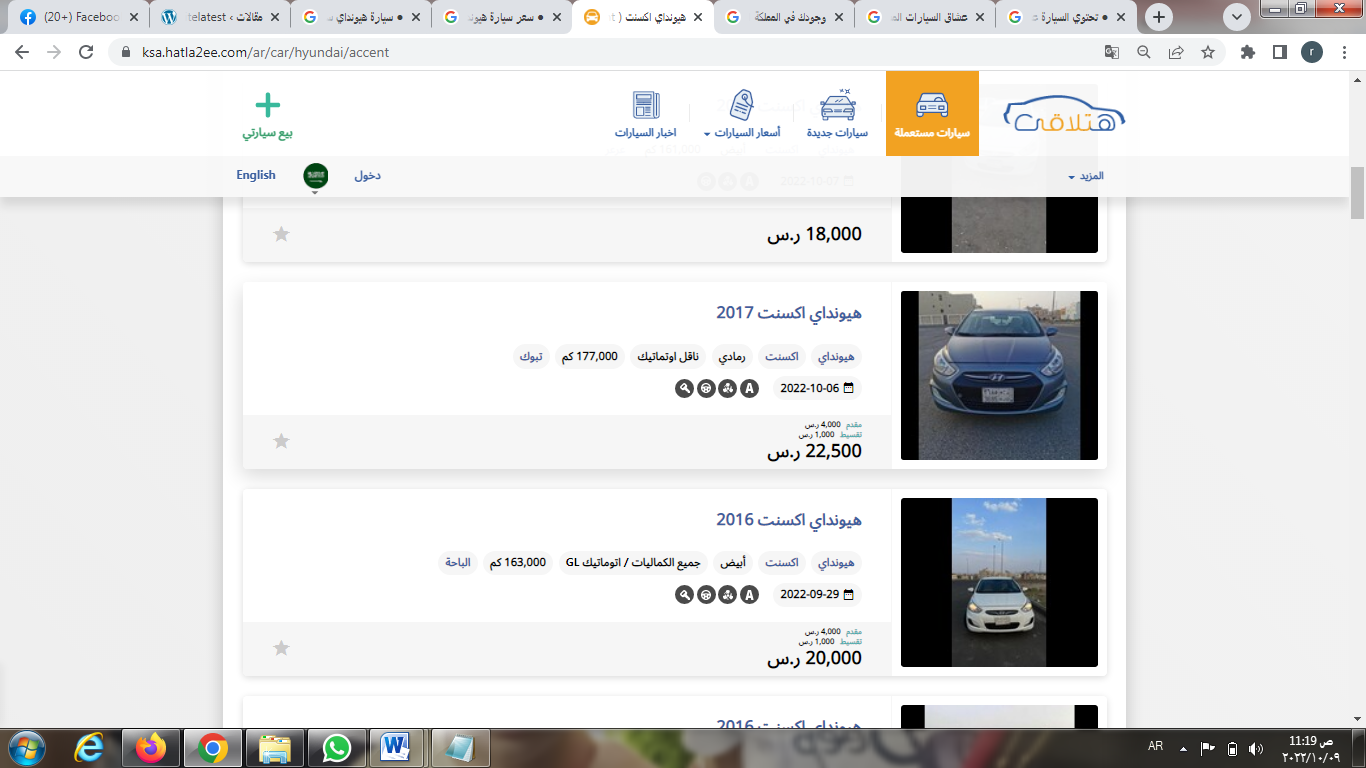Open the هيونداي اكسنت 2016 white listing title
Screen dimensions: 1366x768
pyautogui.click(x=789, y=520)
